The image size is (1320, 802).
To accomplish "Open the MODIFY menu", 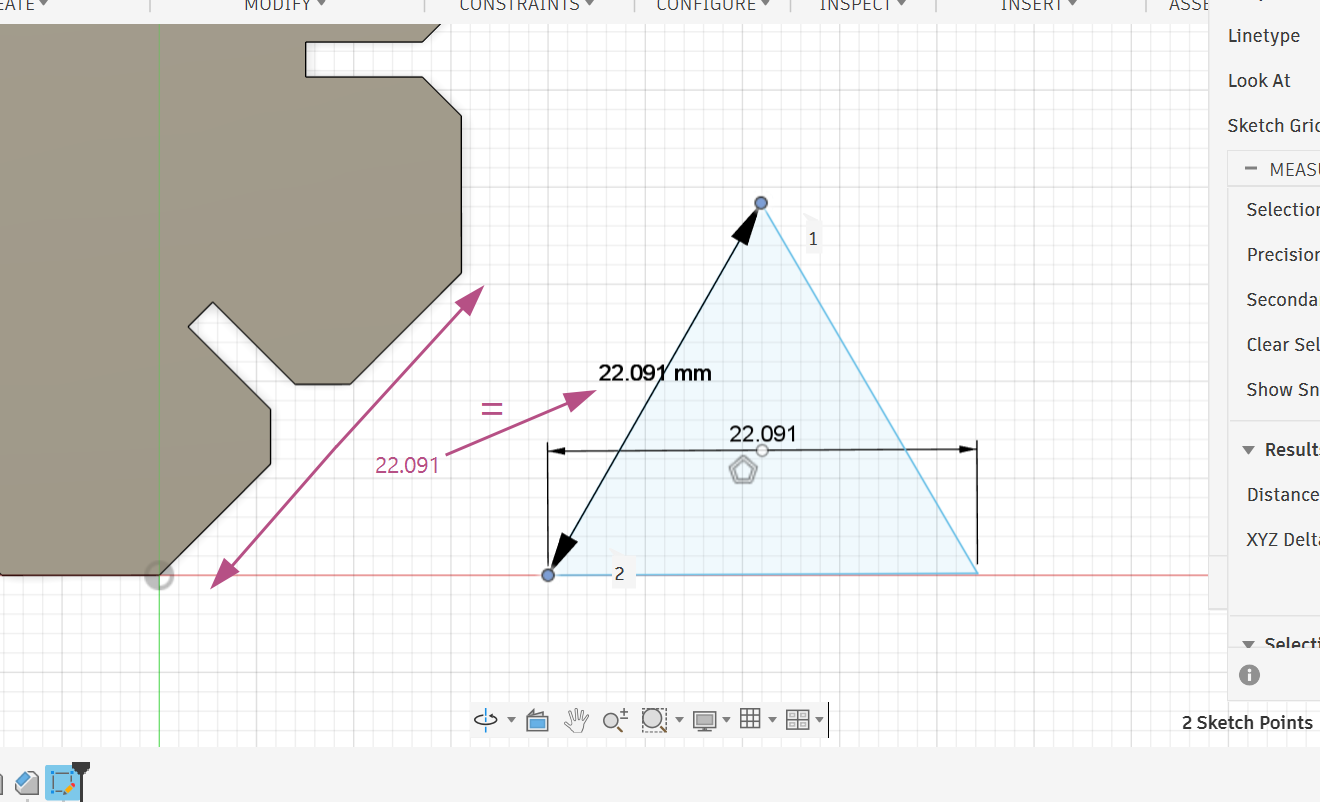I will (x=284, y=5).
